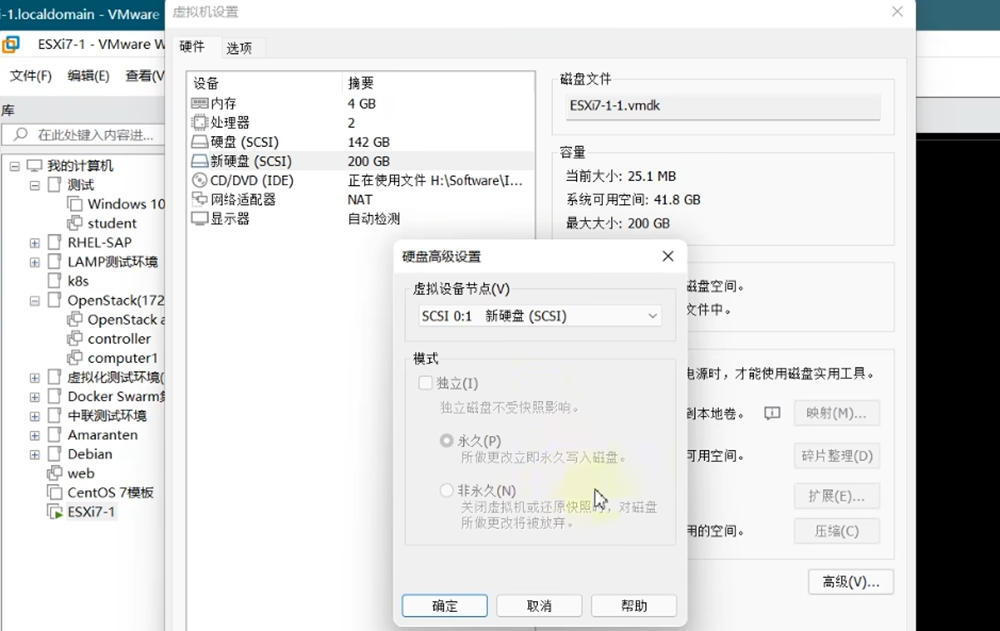Select the ESXi7-1 entry in the library
Image resolution: width=1000 pixels, height=631 pixels.
(91, 512)
